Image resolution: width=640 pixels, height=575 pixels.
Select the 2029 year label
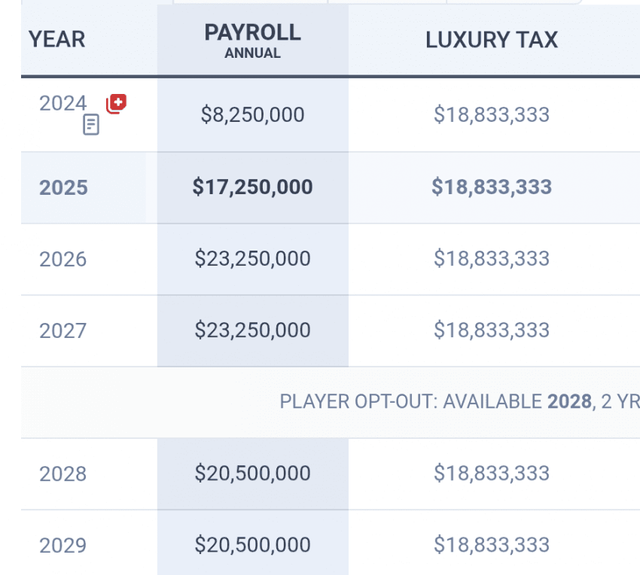tap(63, 545)
